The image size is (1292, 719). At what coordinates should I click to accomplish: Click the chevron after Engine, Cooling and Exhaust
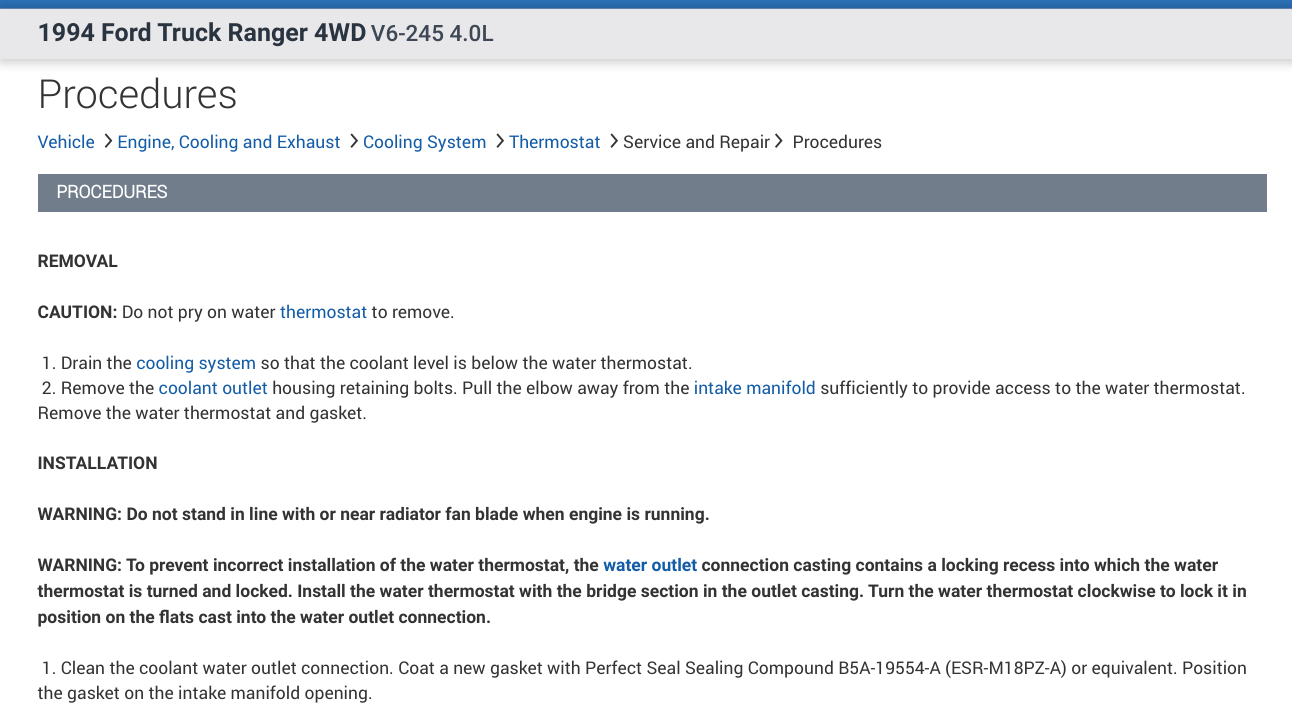click(353, 142)
